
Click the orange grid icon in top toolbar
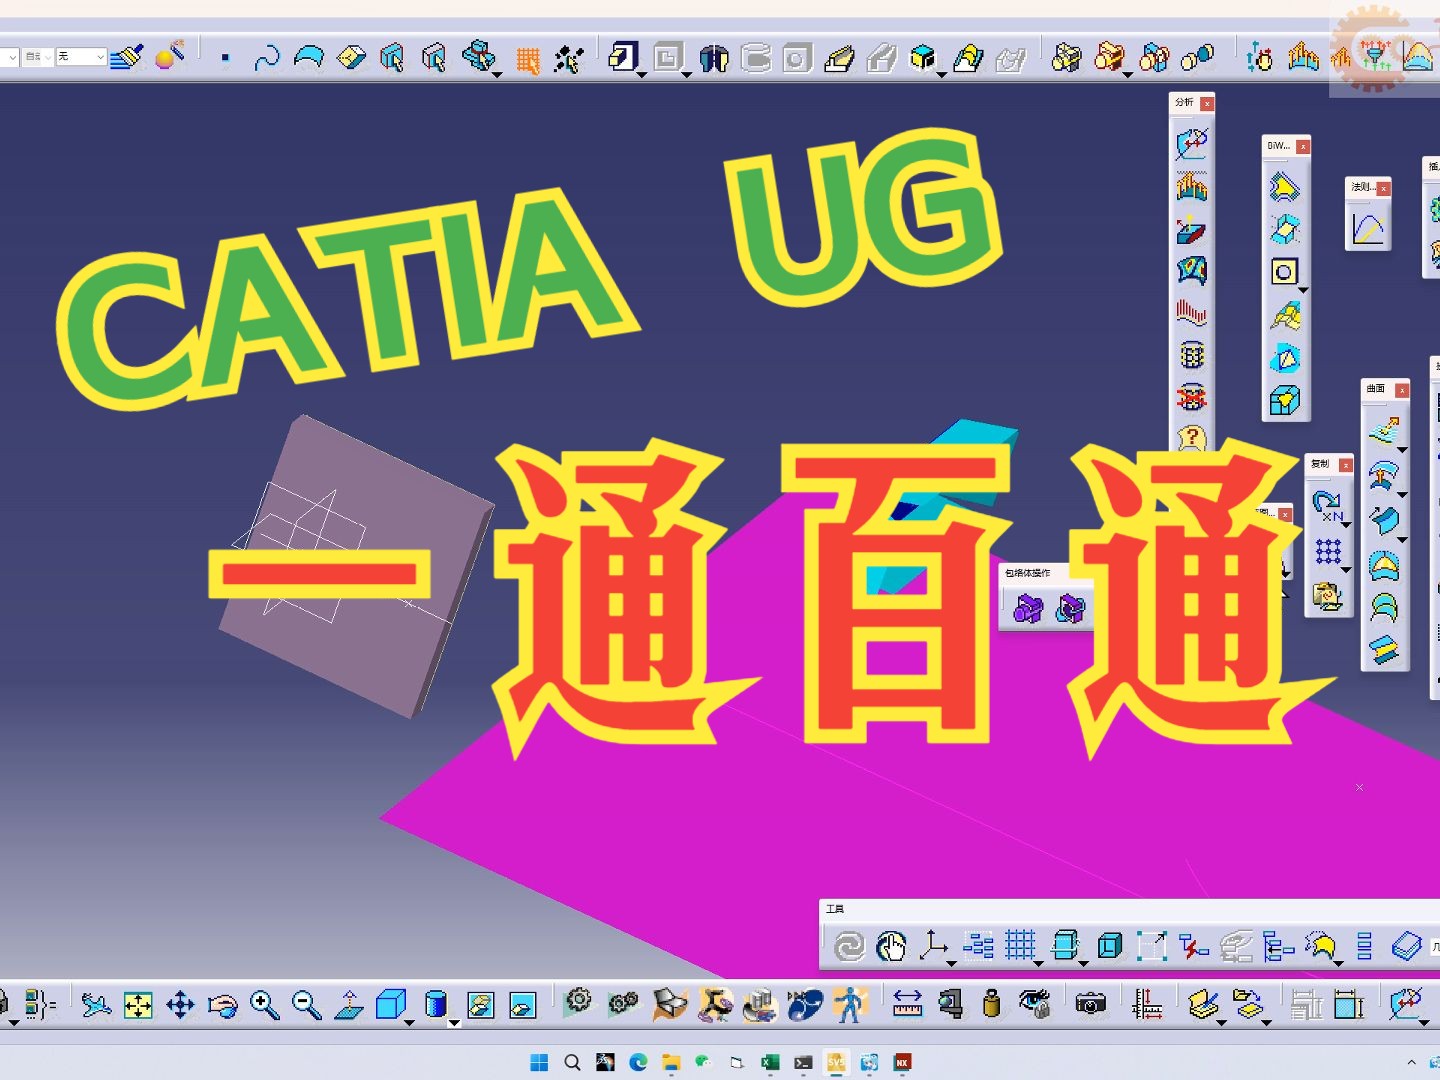[527, 61]
